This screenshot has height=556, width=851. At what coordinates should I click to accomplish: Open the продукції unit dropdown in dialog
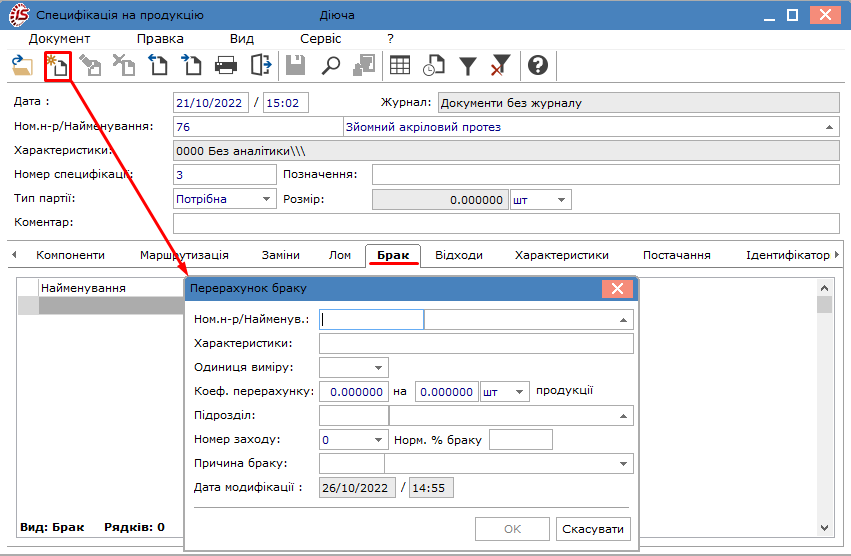(x=519, y=391)
